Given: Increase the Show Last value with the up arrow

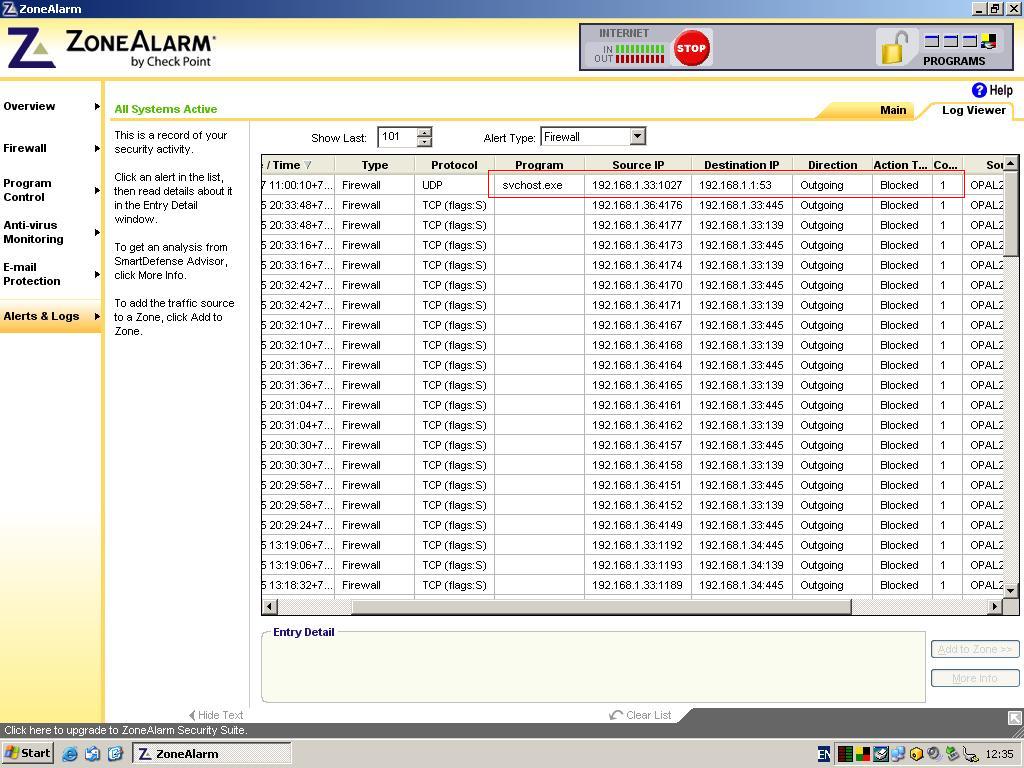Looking at the screenshot, I should [x=424, y=132].
